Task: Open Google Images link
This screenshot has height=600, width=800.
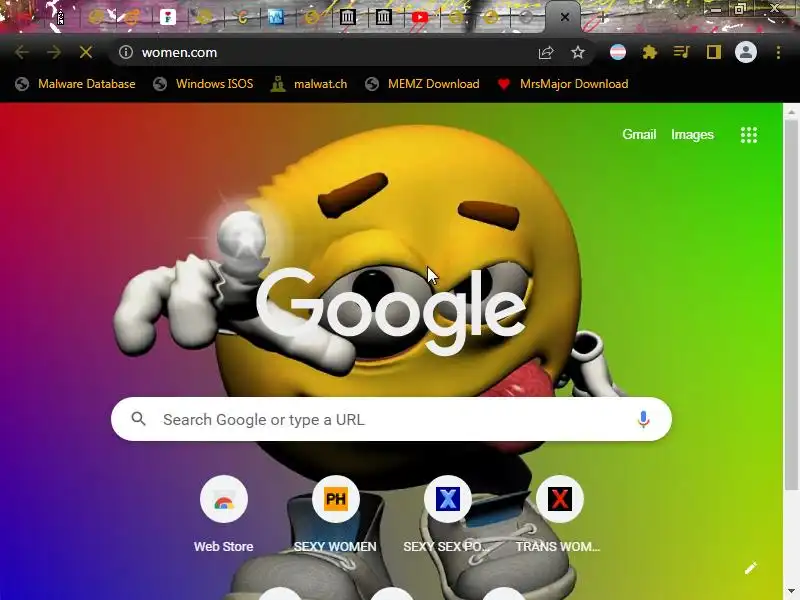Action: [692, 134]
